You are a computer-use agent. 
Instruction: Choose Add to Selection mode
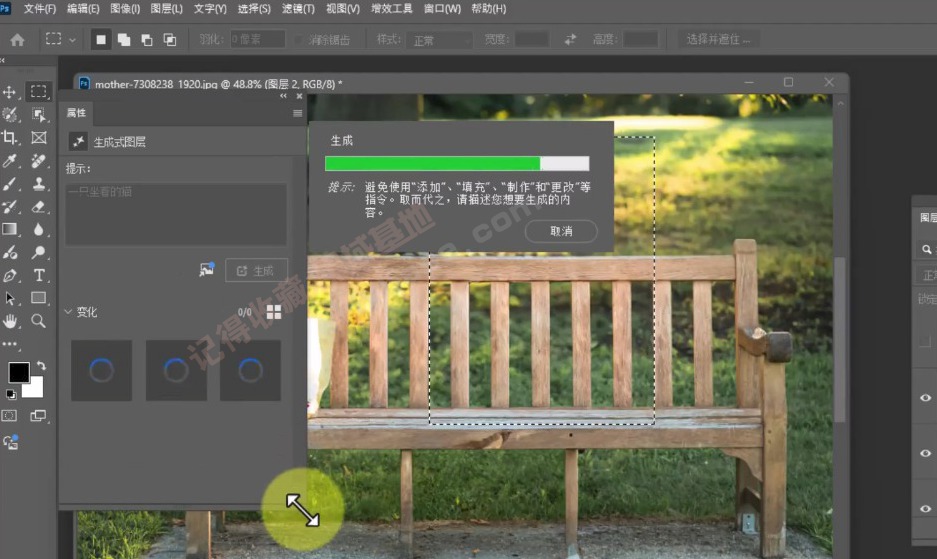tap(124, 40)
